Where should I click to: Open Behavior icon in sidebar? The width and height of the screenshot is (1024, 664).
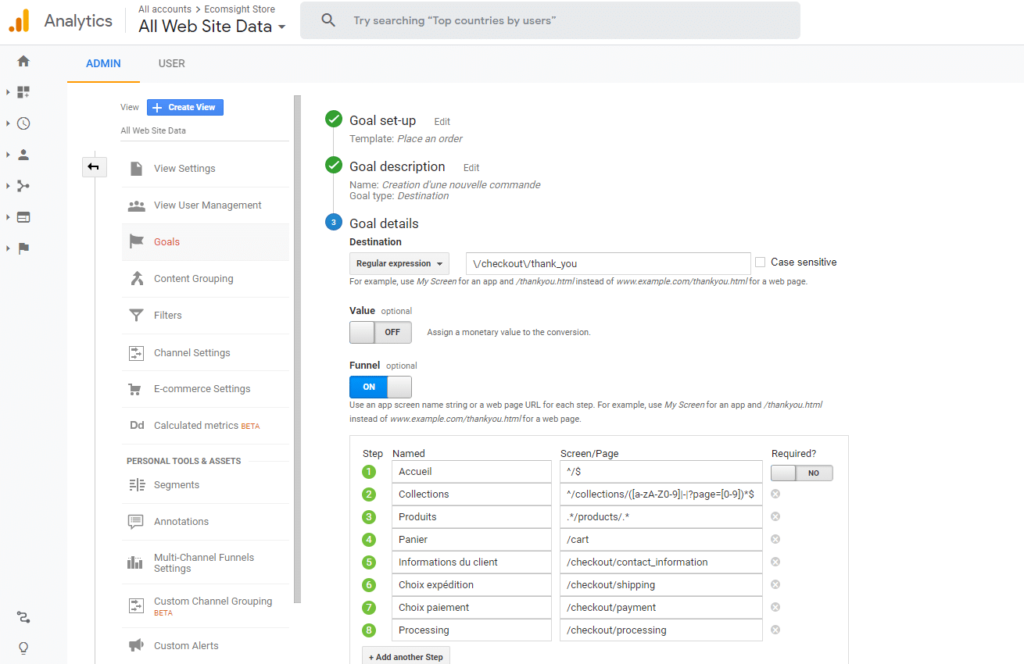coord(24,217)
